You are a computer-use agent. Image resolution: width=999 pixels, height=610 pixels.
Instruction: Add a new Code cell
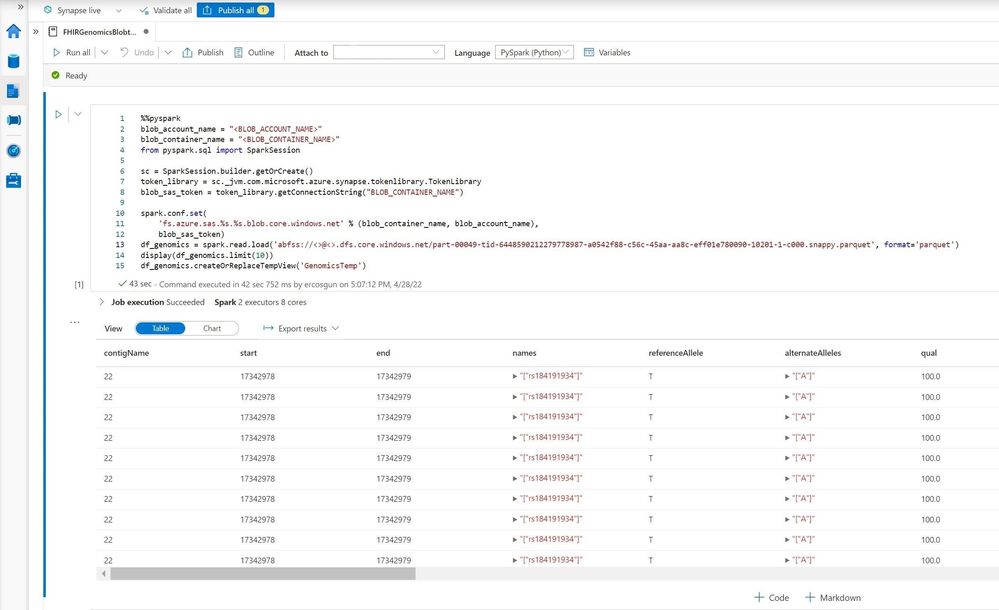point(772,597)
